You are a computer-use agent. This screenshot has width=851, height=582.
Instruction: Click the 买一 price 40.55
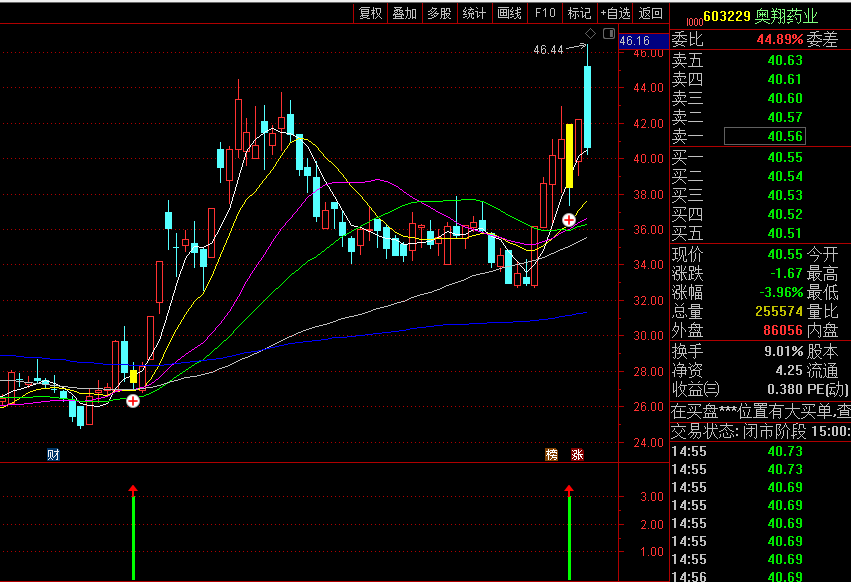(x=785, y=157)
